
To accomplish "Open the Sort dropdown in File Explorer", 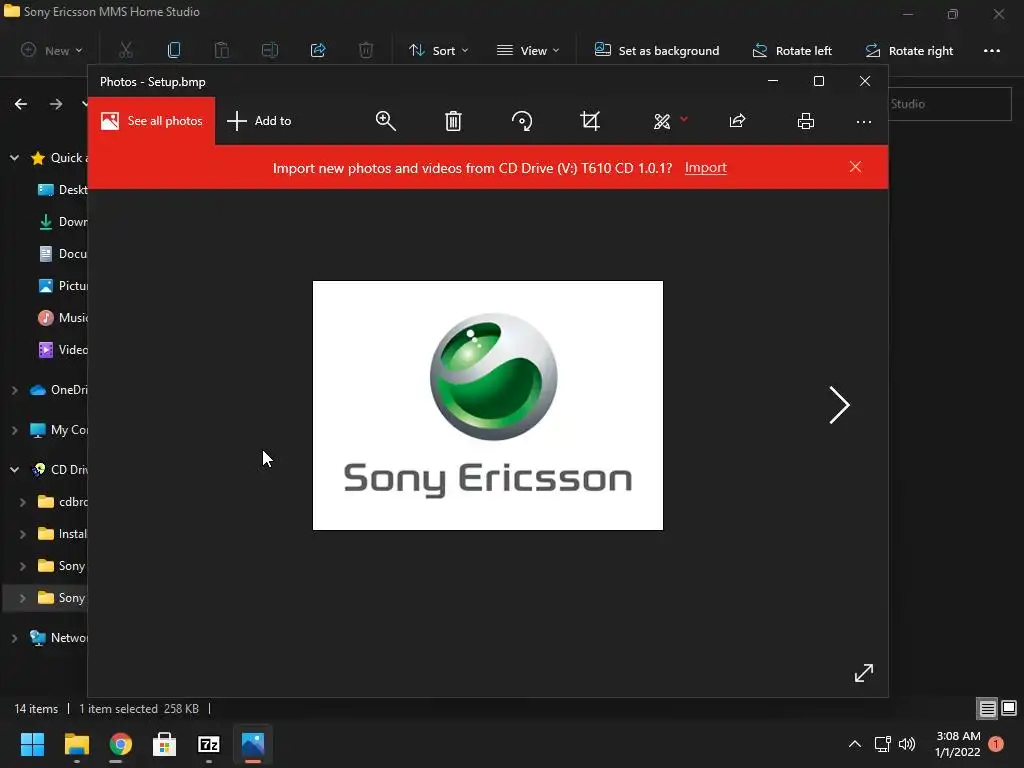I will point(438,50).
